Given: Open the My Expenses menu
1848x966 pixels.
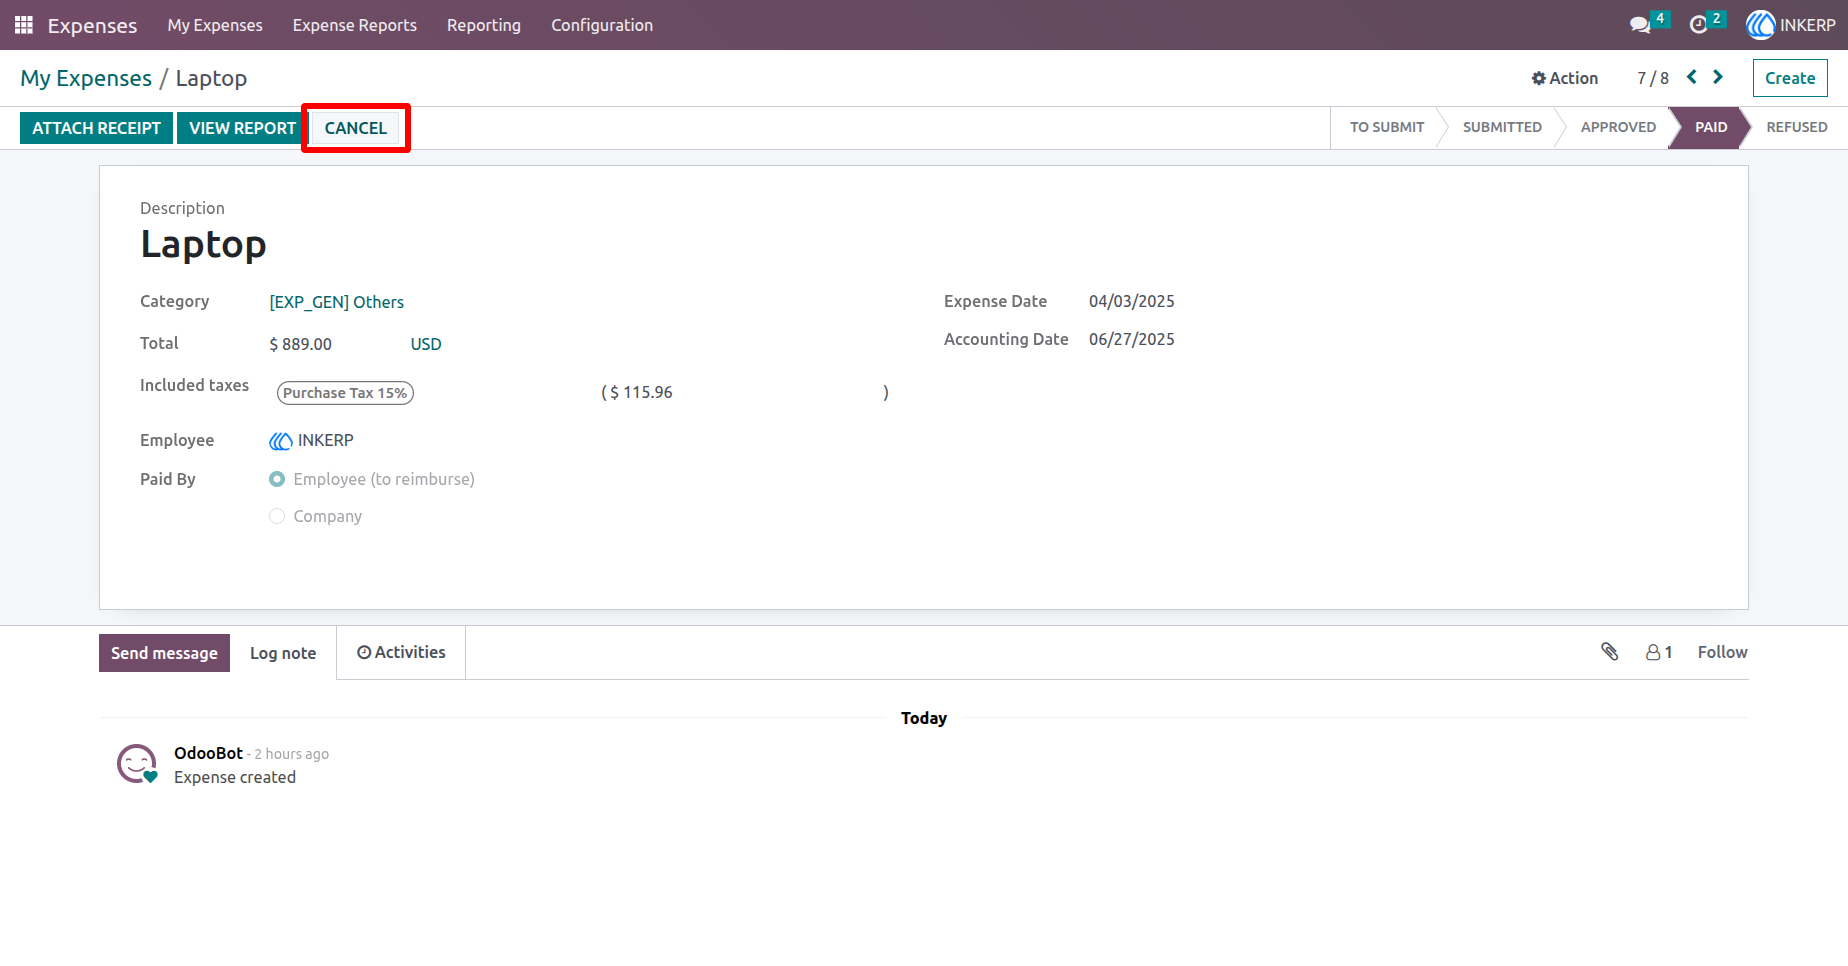Looking at the screenshot, I should coord(215,25).
